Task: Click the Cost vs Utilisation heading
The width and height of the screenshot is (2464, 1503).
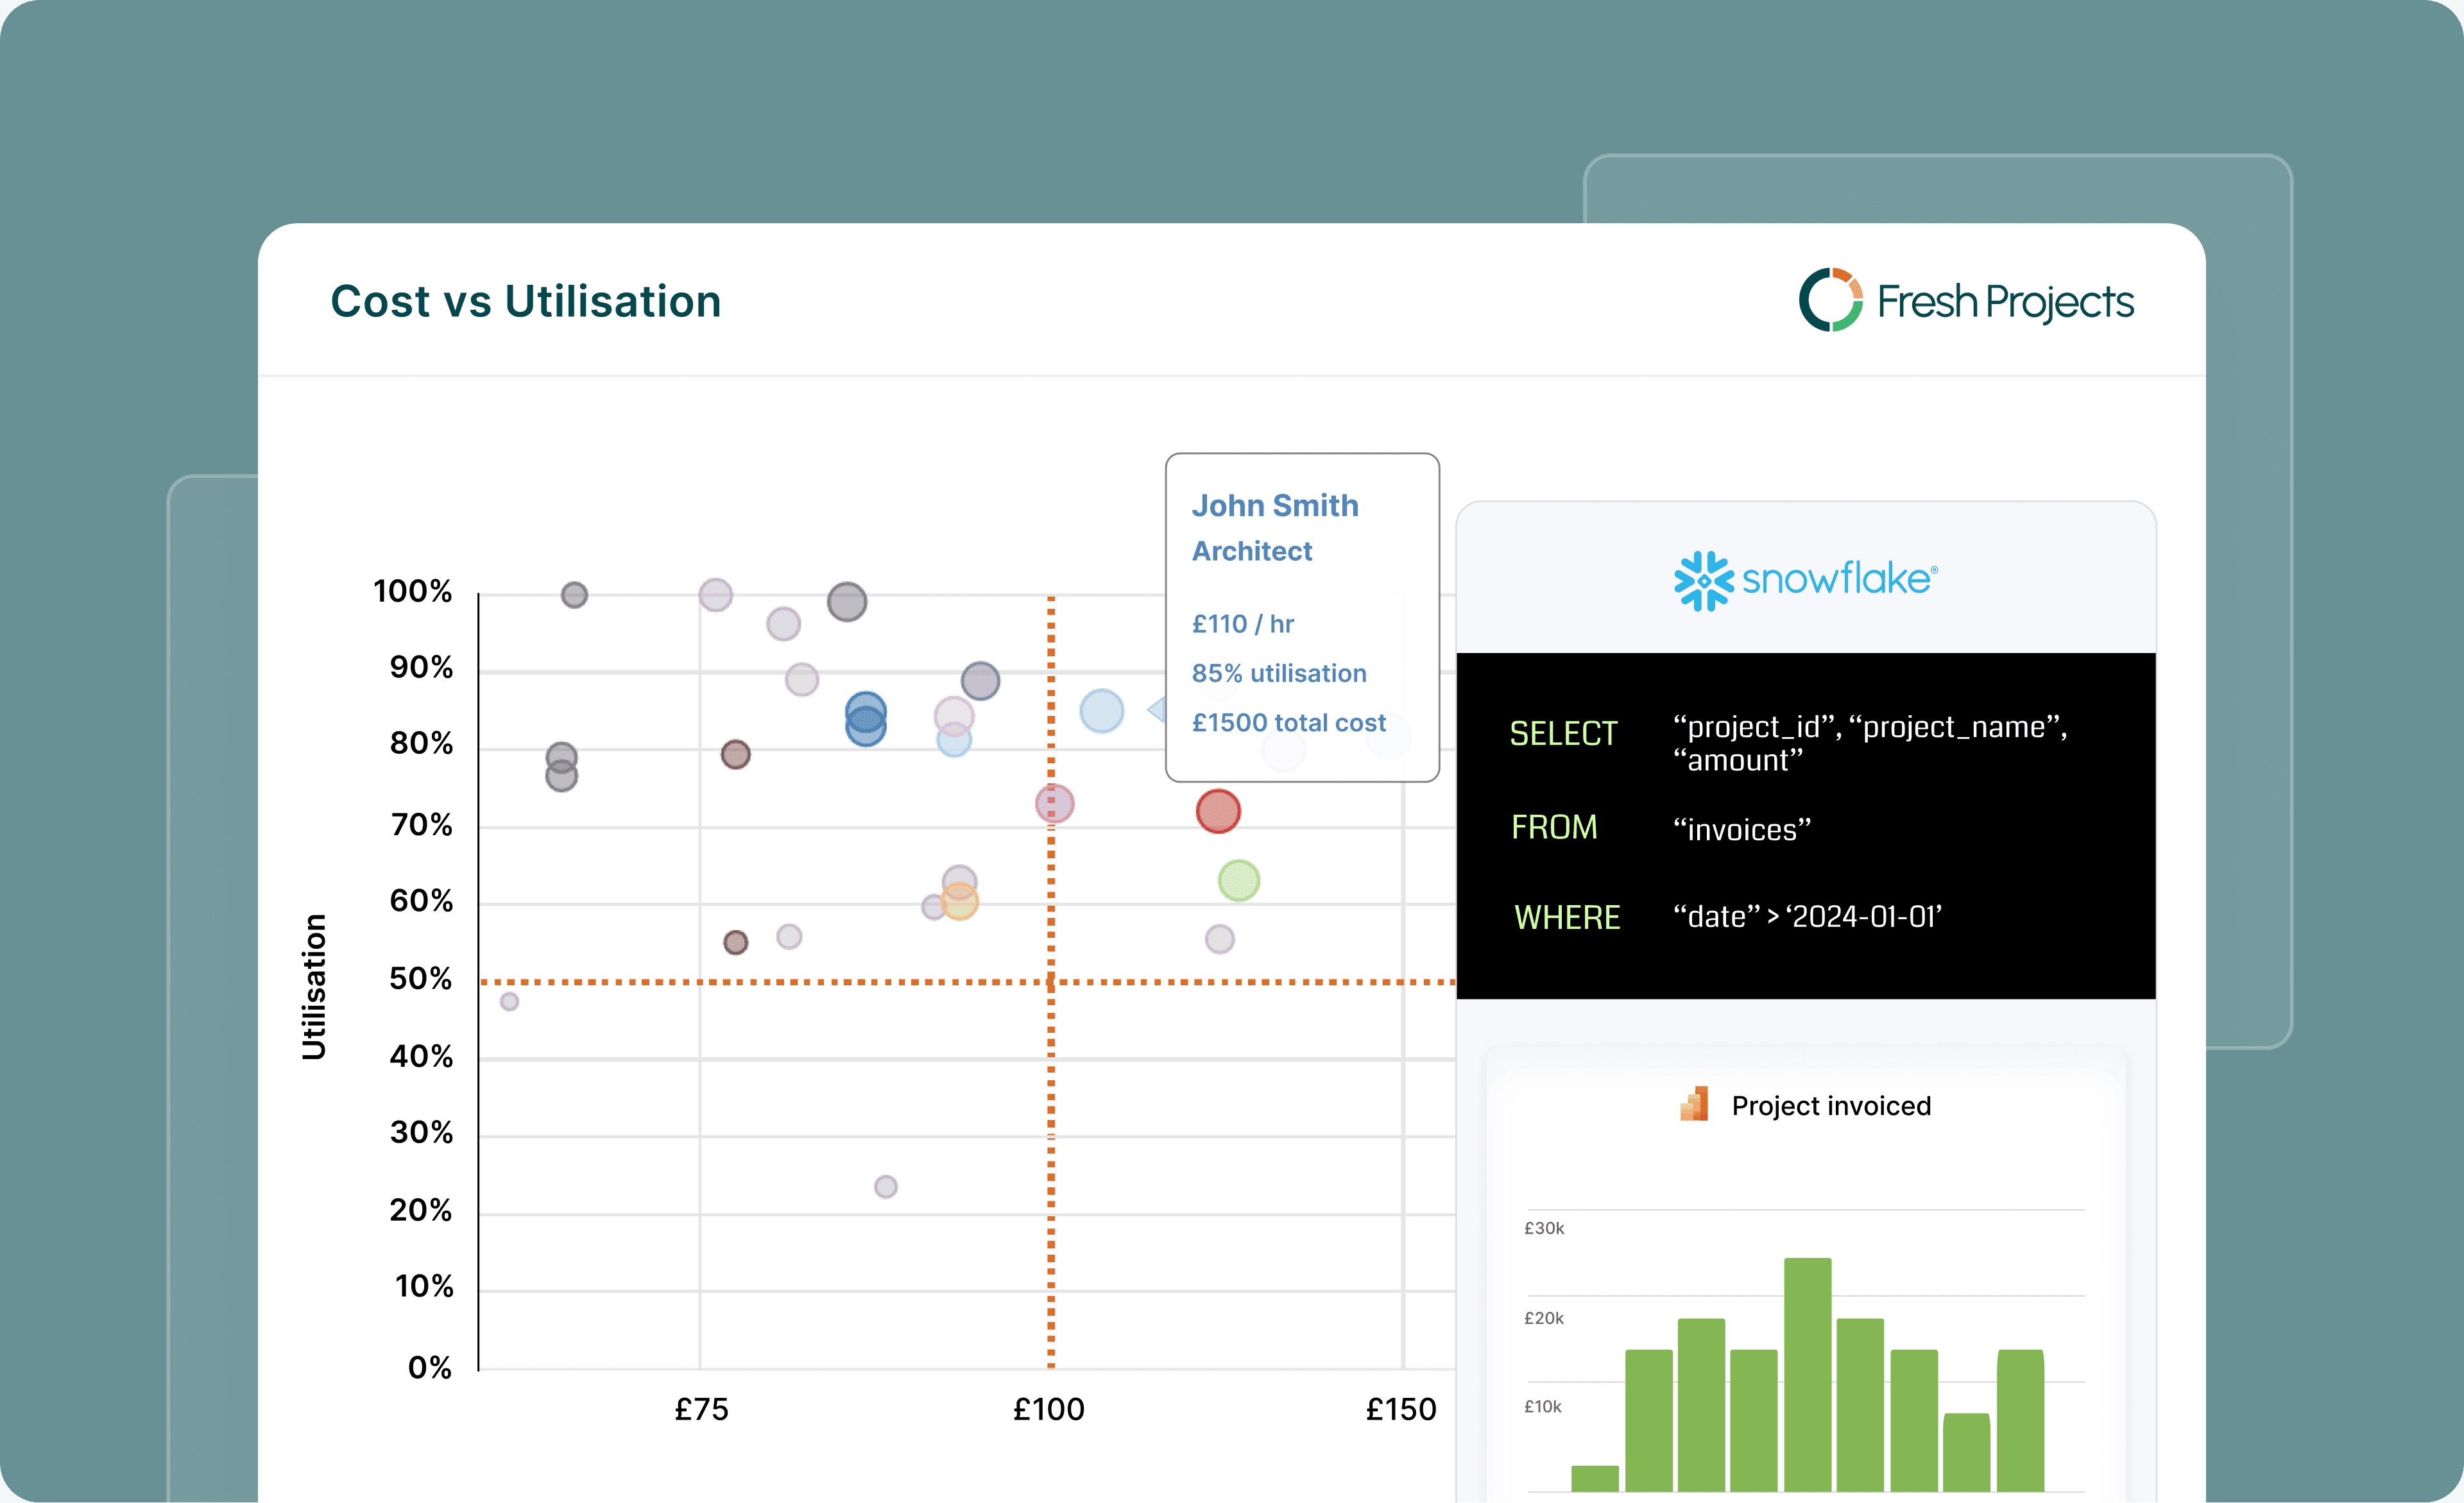Action: click(x=525, y=301)
